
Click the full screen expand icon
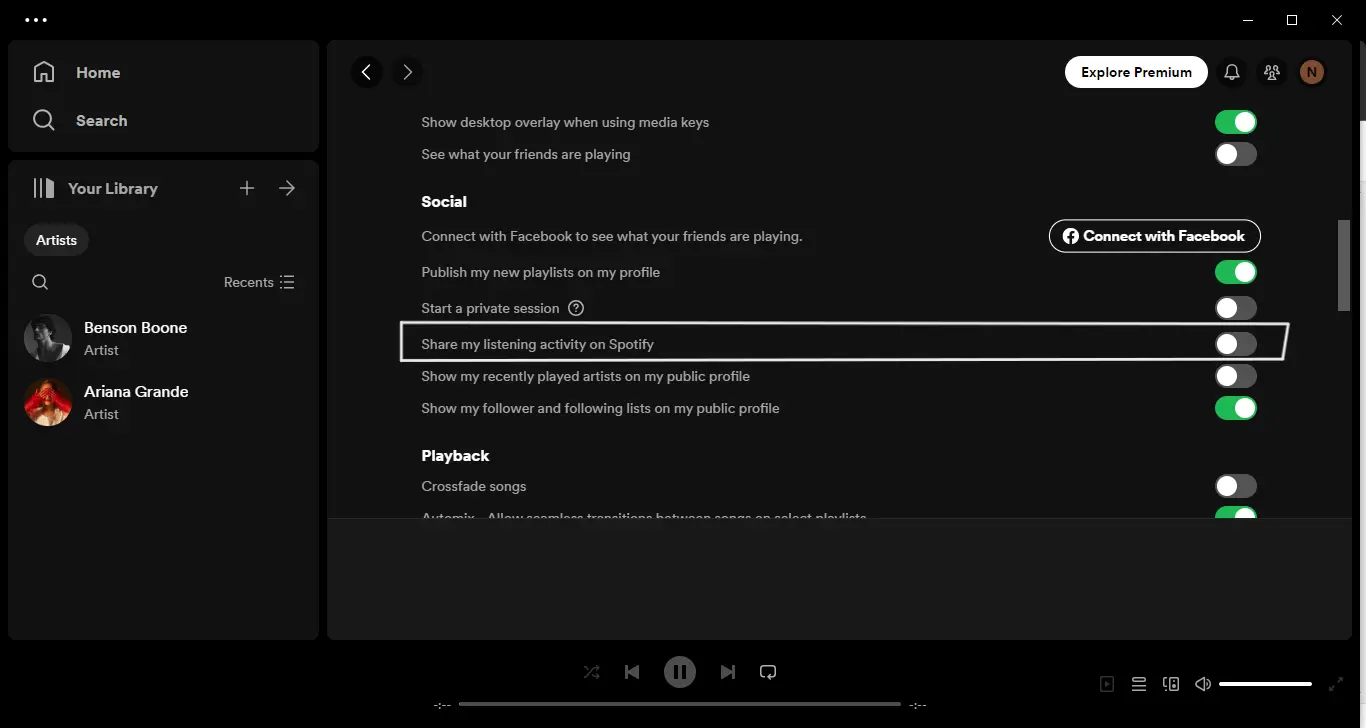click(x=1335, y=684)
